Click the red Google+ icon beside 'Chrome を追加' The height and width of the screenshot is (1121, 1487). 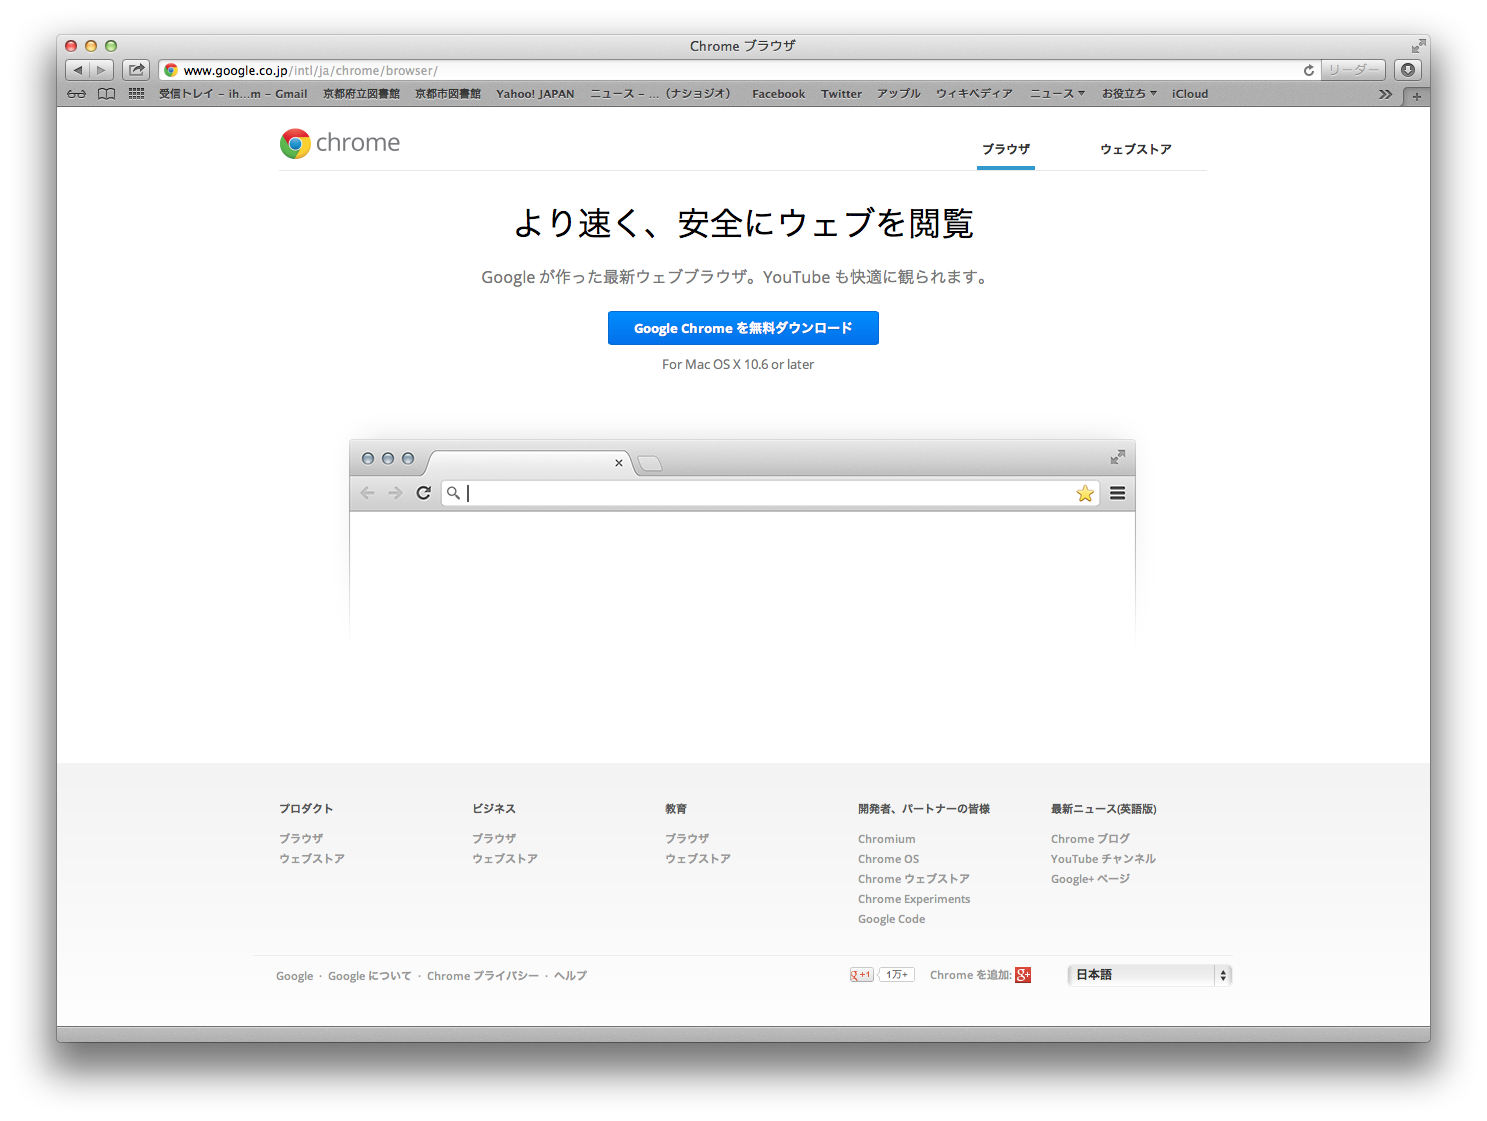(x=1023, y=975)
